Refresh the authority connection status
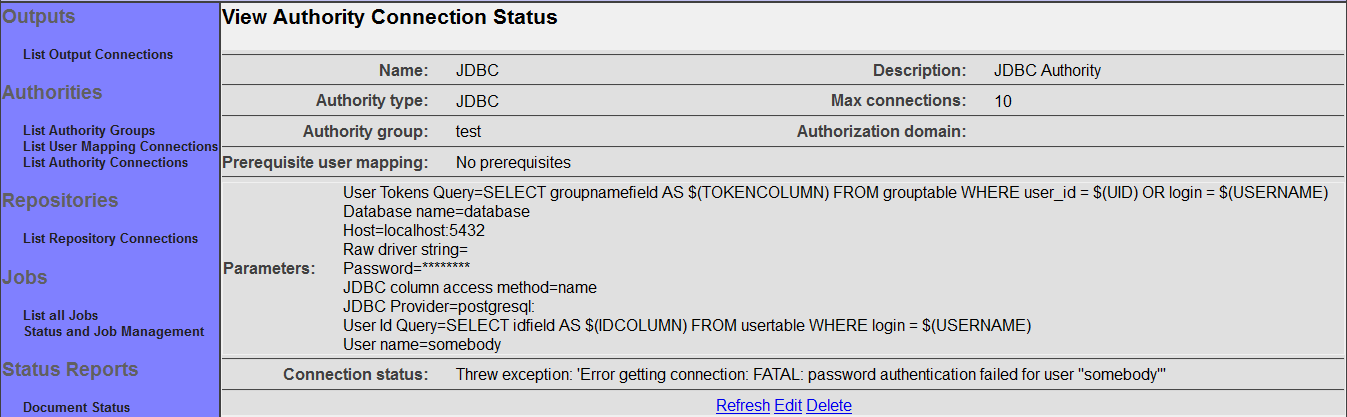Viewport: 1347px width, 417px height. pyautogui.click(x=743, y=405)
